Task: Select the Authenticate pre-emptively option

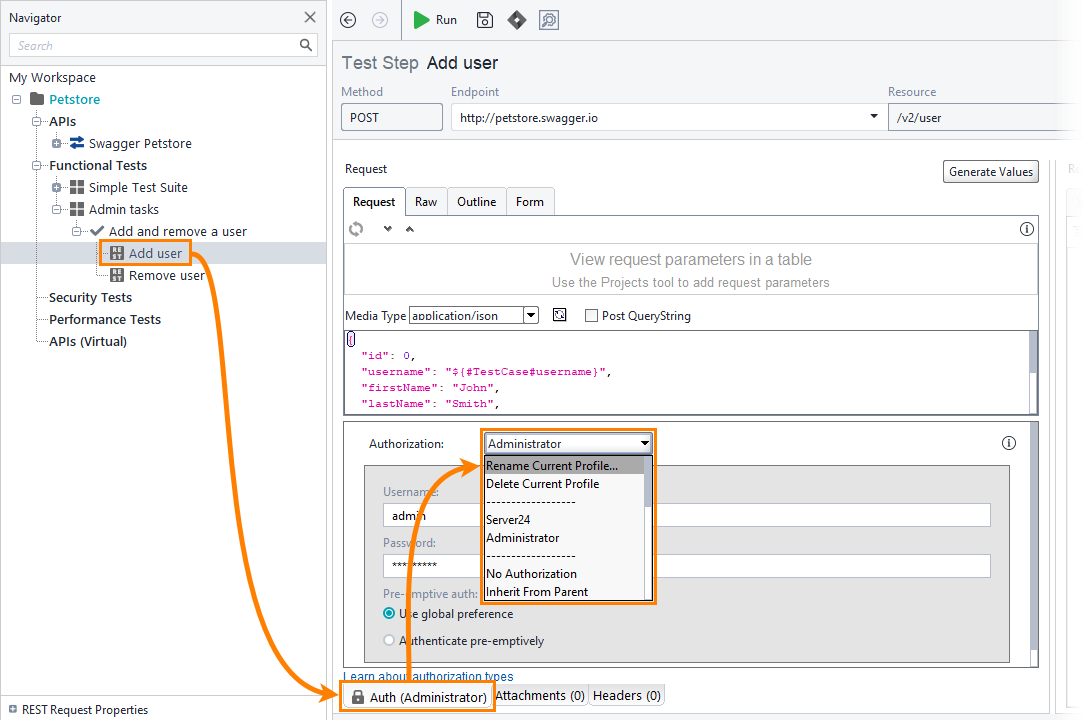Action: point(389,641)
